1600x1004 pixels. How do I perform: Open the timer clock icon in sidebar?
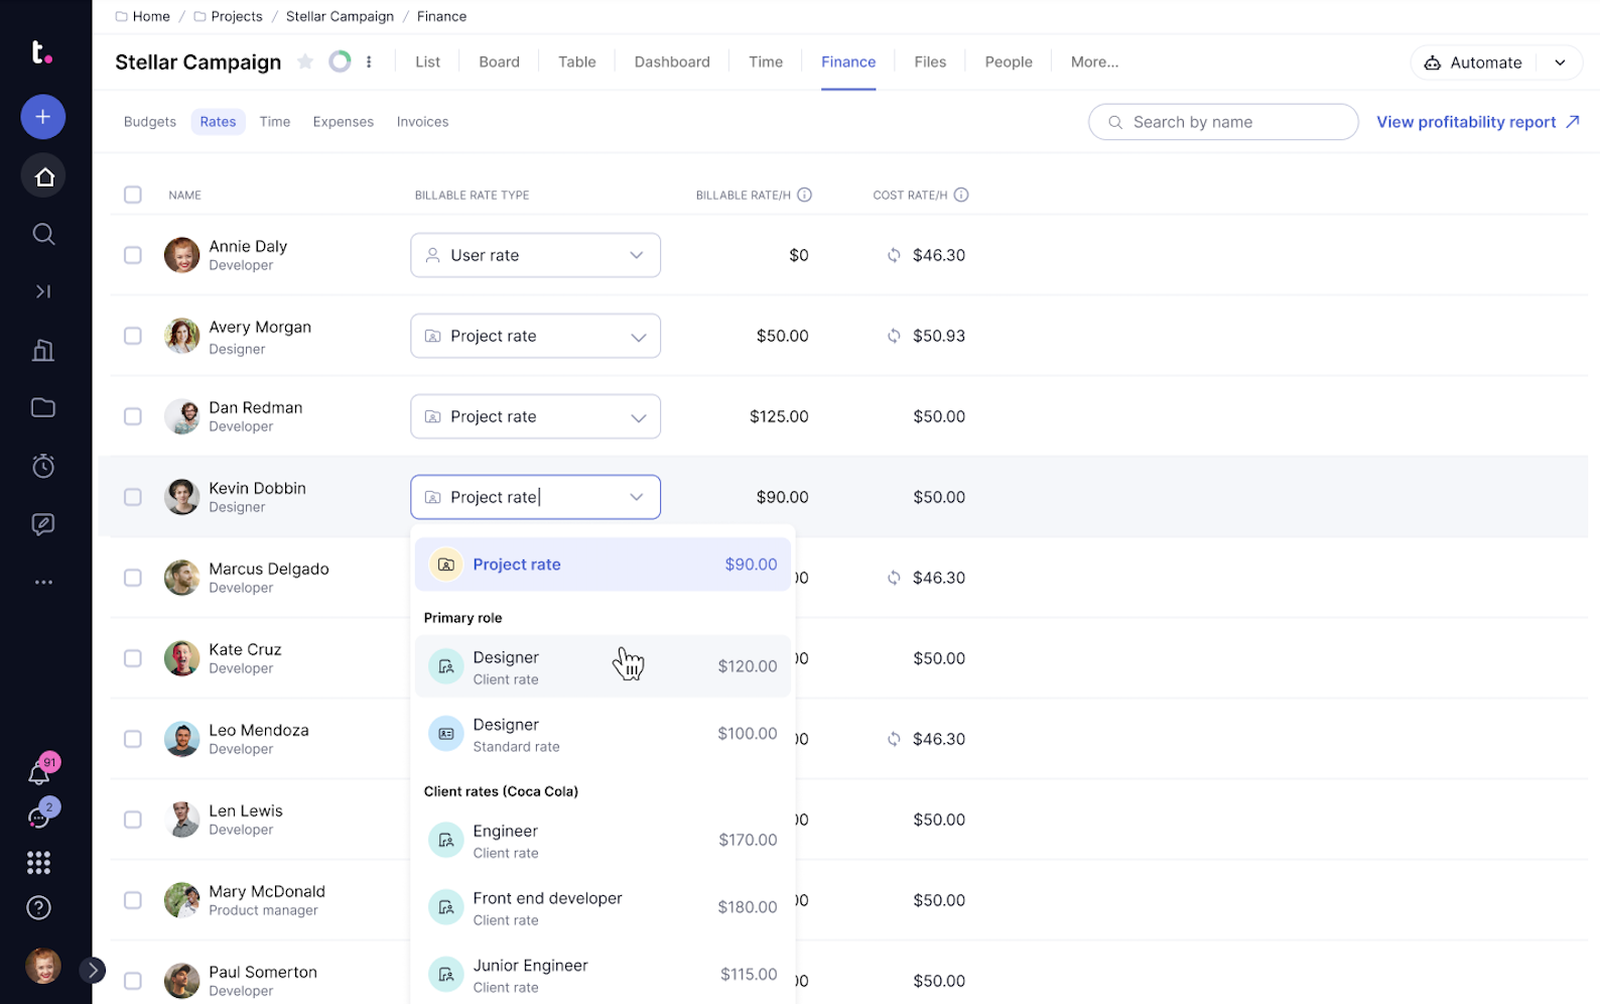(x=43, y=466)
